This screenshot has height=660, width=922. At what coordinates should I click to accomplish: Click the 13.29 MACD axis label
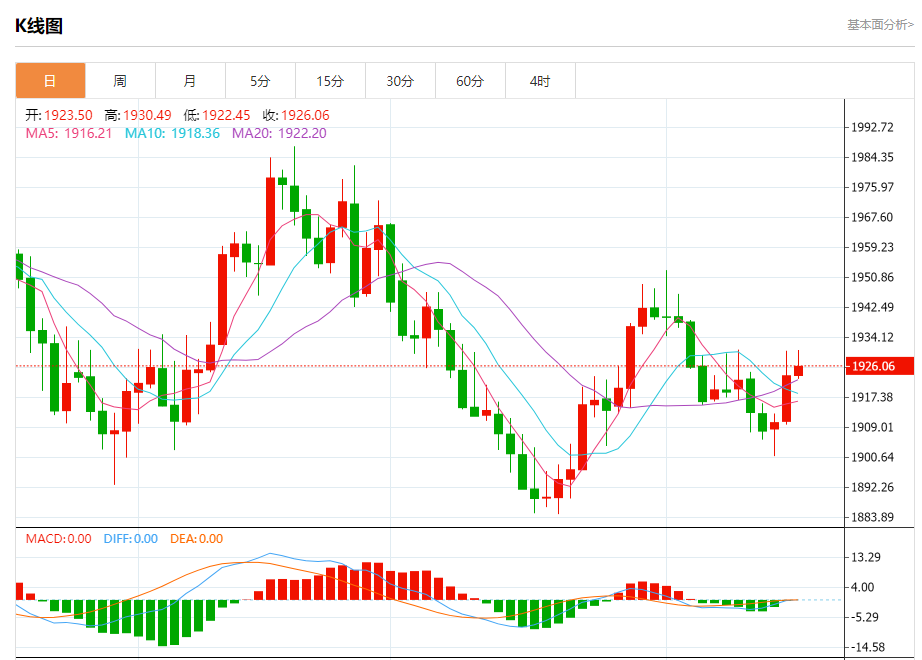866,558
